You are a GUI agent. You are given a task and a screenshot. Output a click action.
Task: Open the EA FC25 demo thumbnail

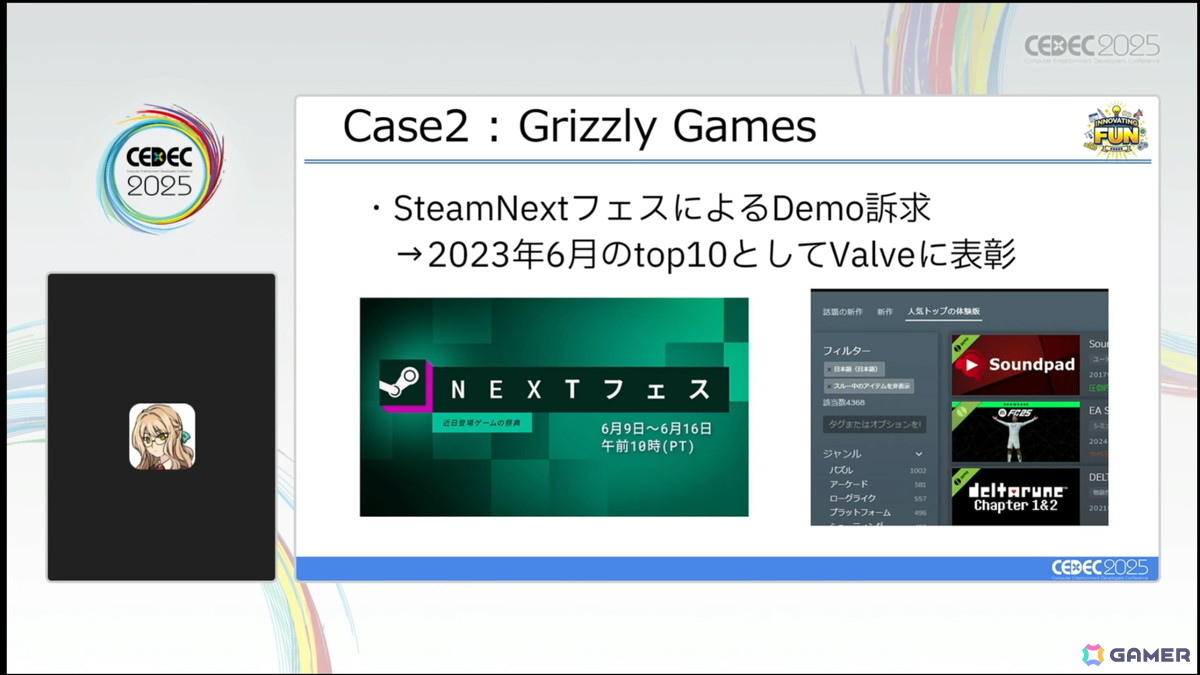[1015, 431]
